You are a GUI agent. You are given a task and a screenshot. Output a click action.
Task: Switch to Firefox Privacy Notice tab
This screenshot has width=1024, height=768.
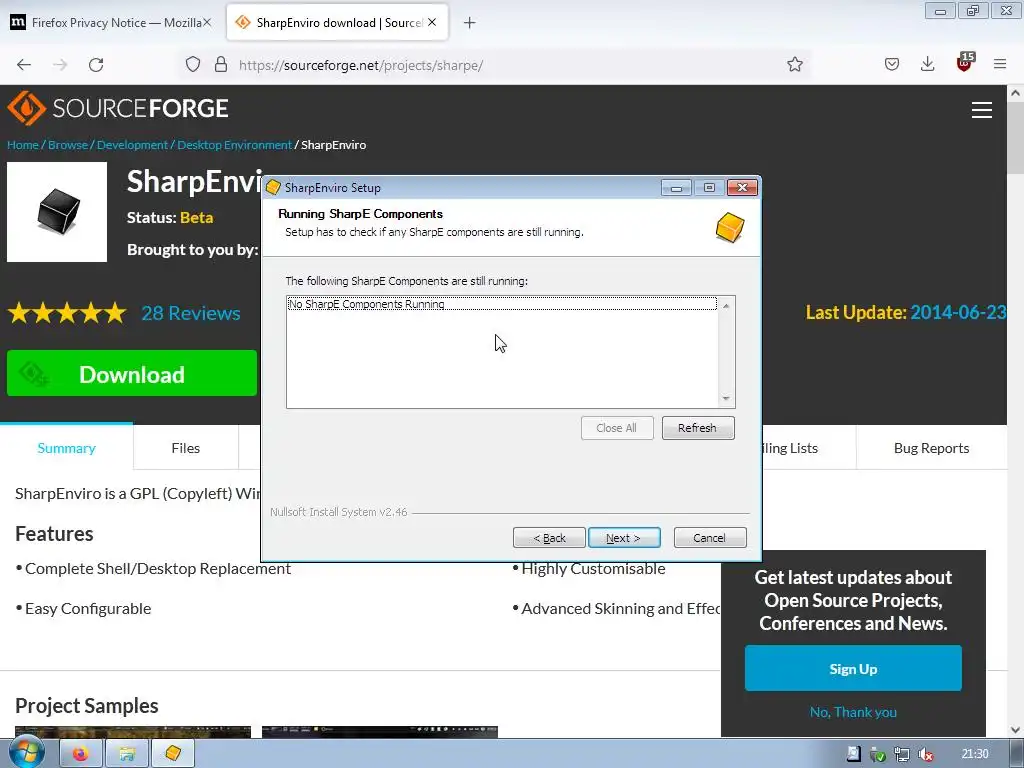tap(111, 22)
